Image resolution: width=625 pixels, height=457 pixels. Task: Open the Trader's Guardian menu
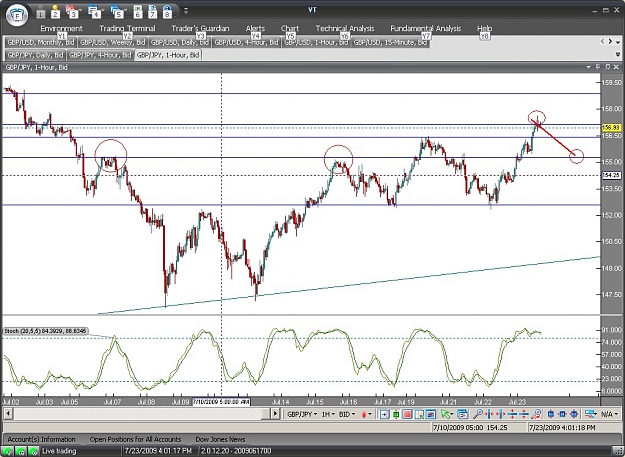pos(200,28)
